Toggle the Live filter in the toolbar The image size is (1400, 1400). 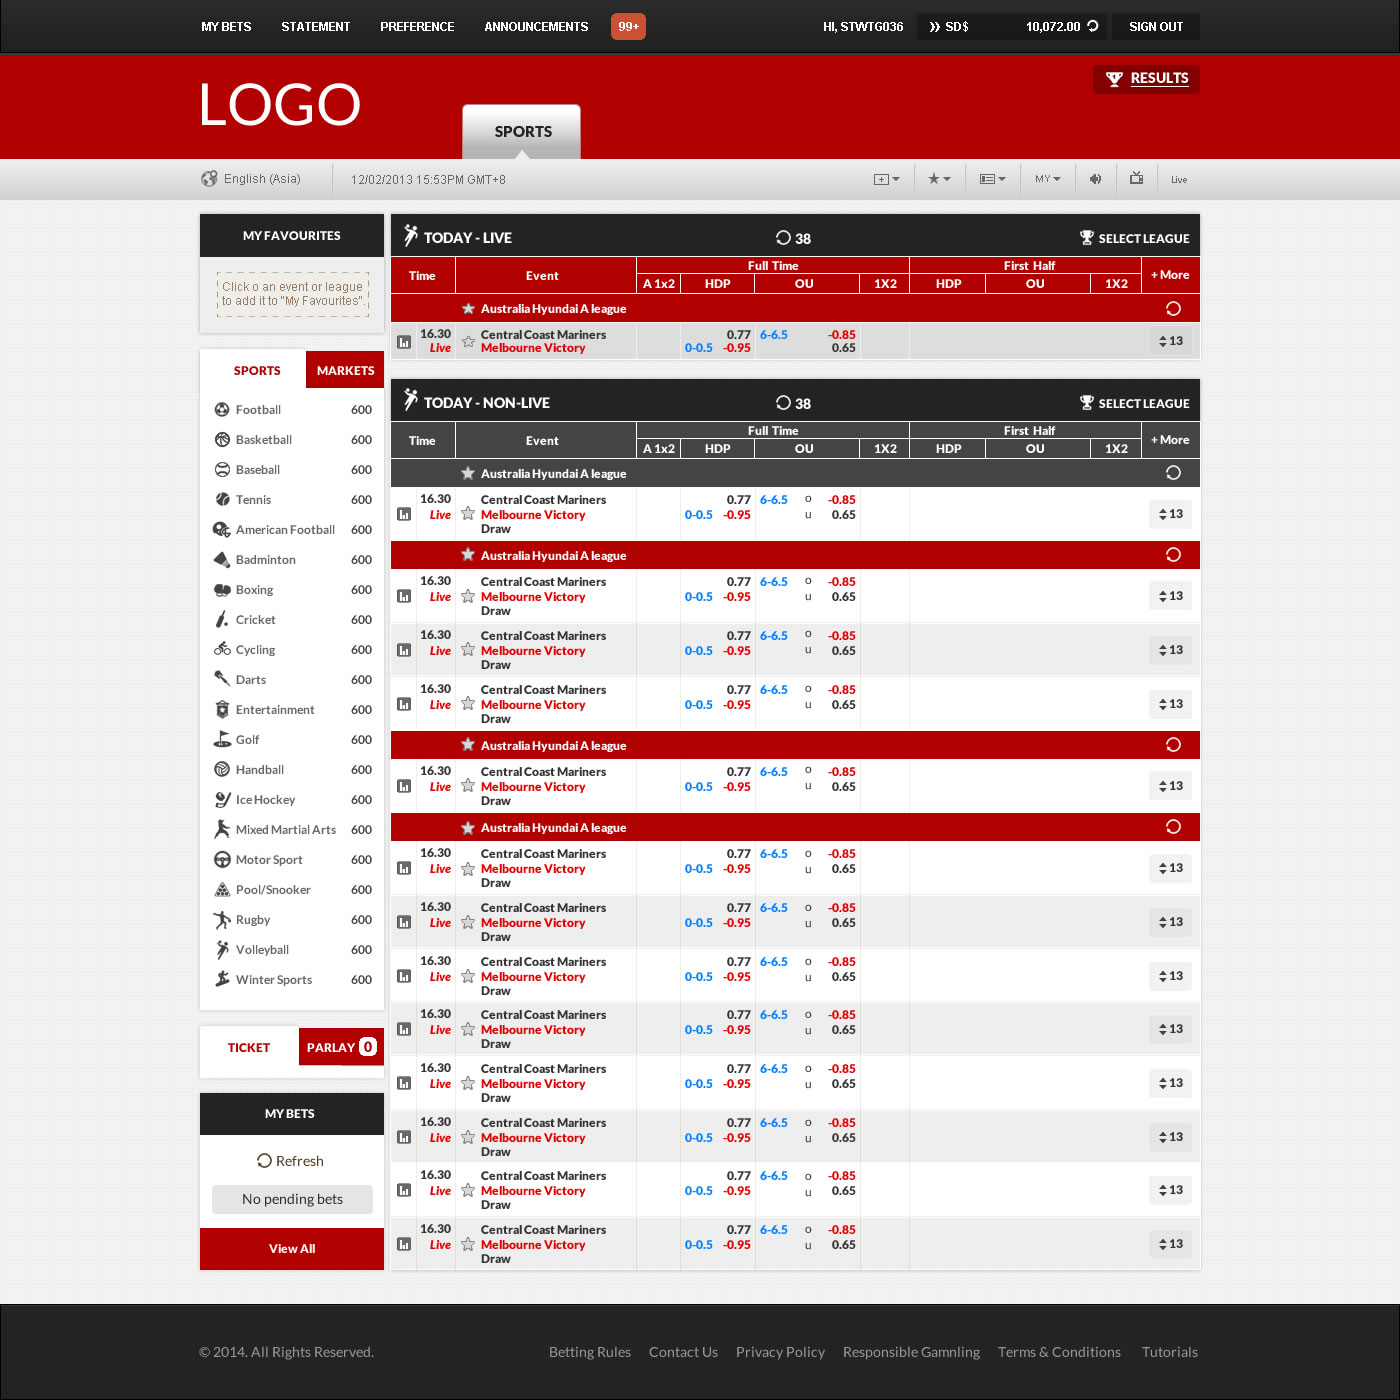[x=1179, y=180]
